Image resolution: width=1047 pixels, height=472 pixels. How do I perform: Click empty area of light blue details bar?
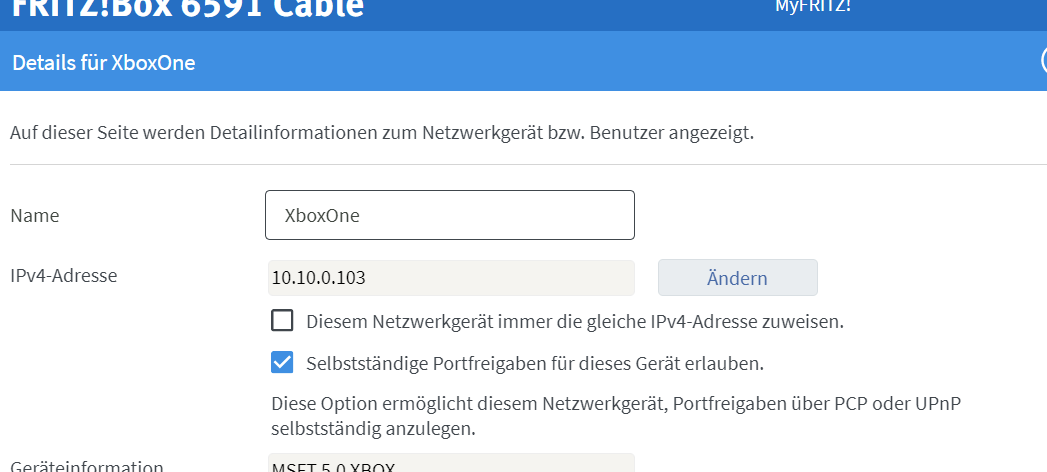point(601,61)
